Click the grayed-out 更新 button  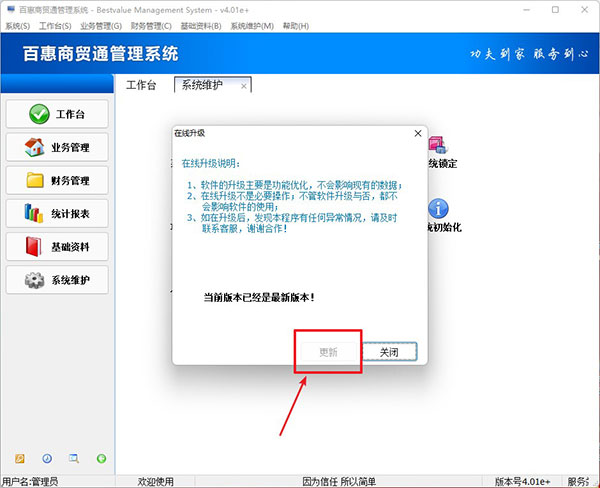[328, 352]
